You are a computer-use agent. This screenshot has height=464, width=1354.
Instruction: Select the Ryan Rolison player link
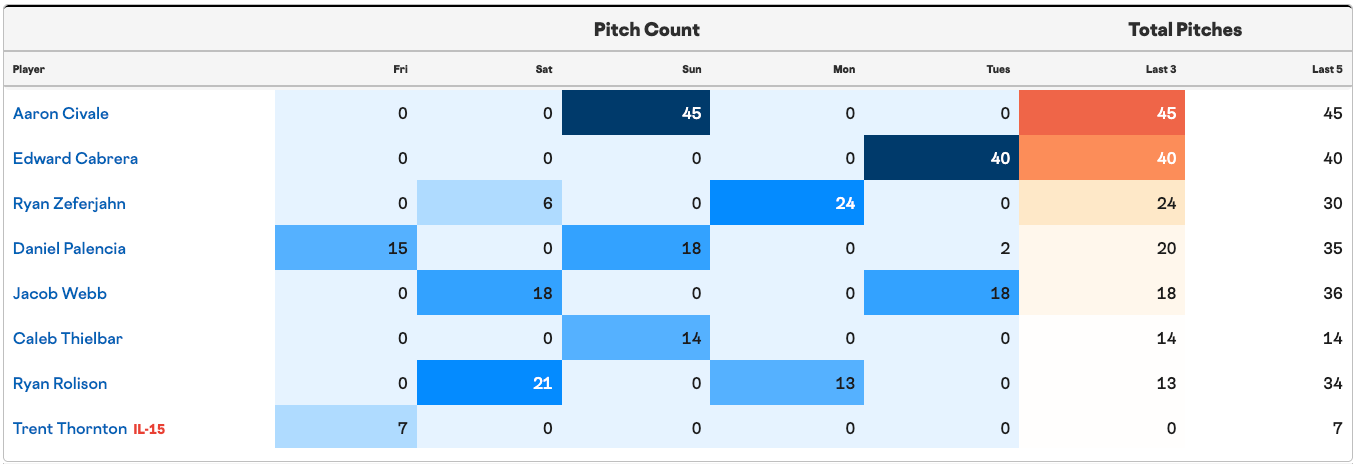click(60, 383)
